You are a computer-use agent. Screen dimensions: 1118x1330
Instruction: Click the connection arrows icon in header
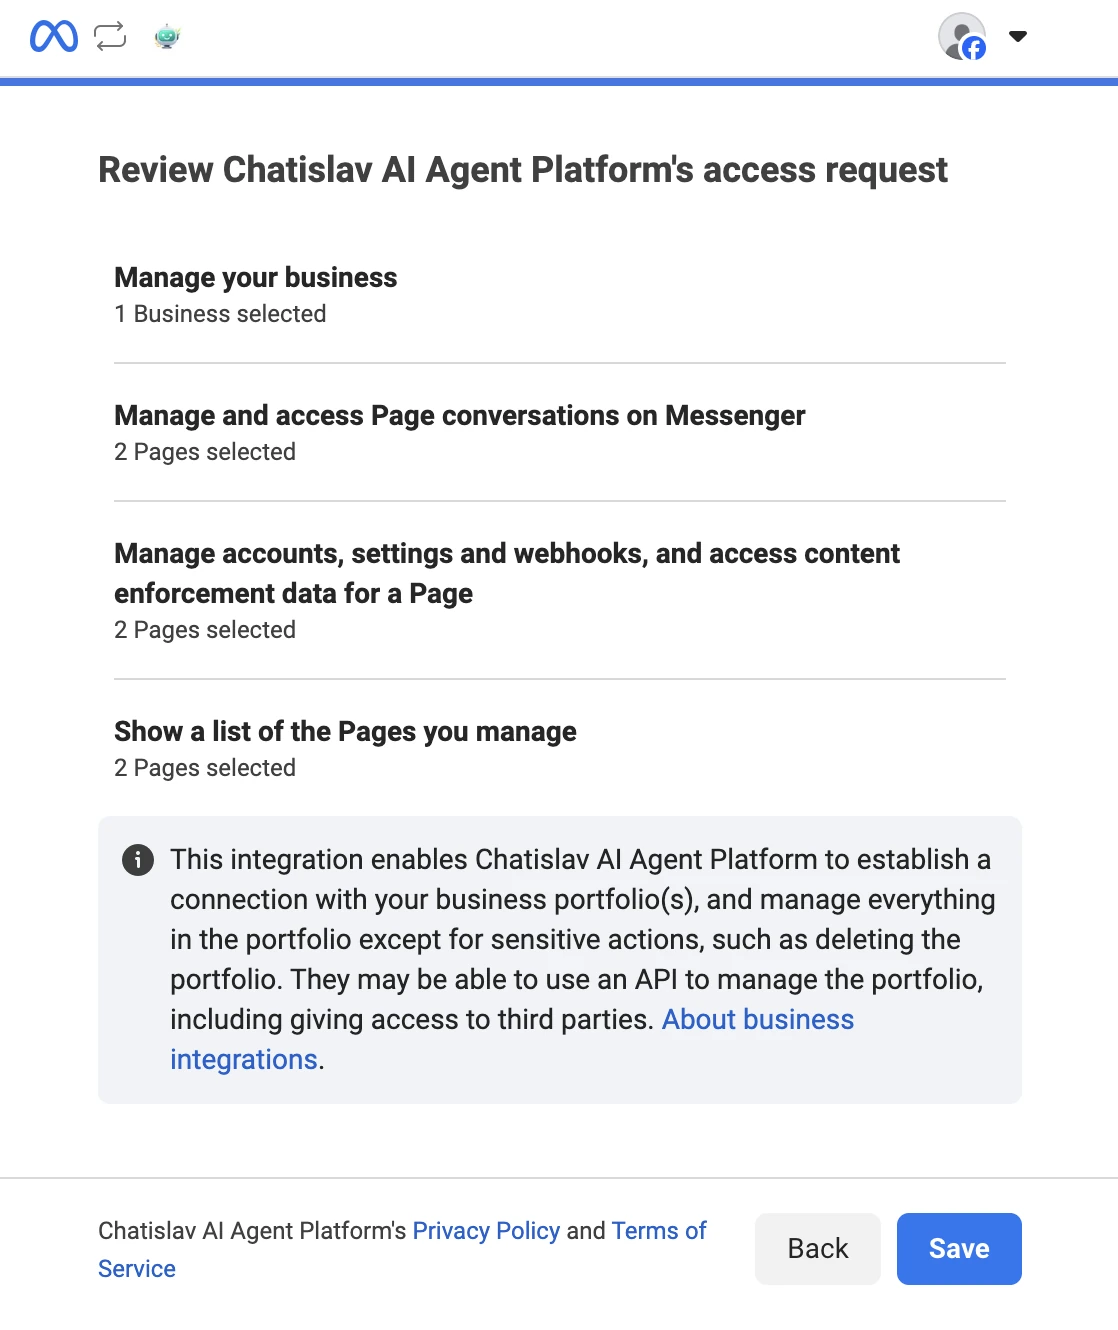tap(110, 37)
